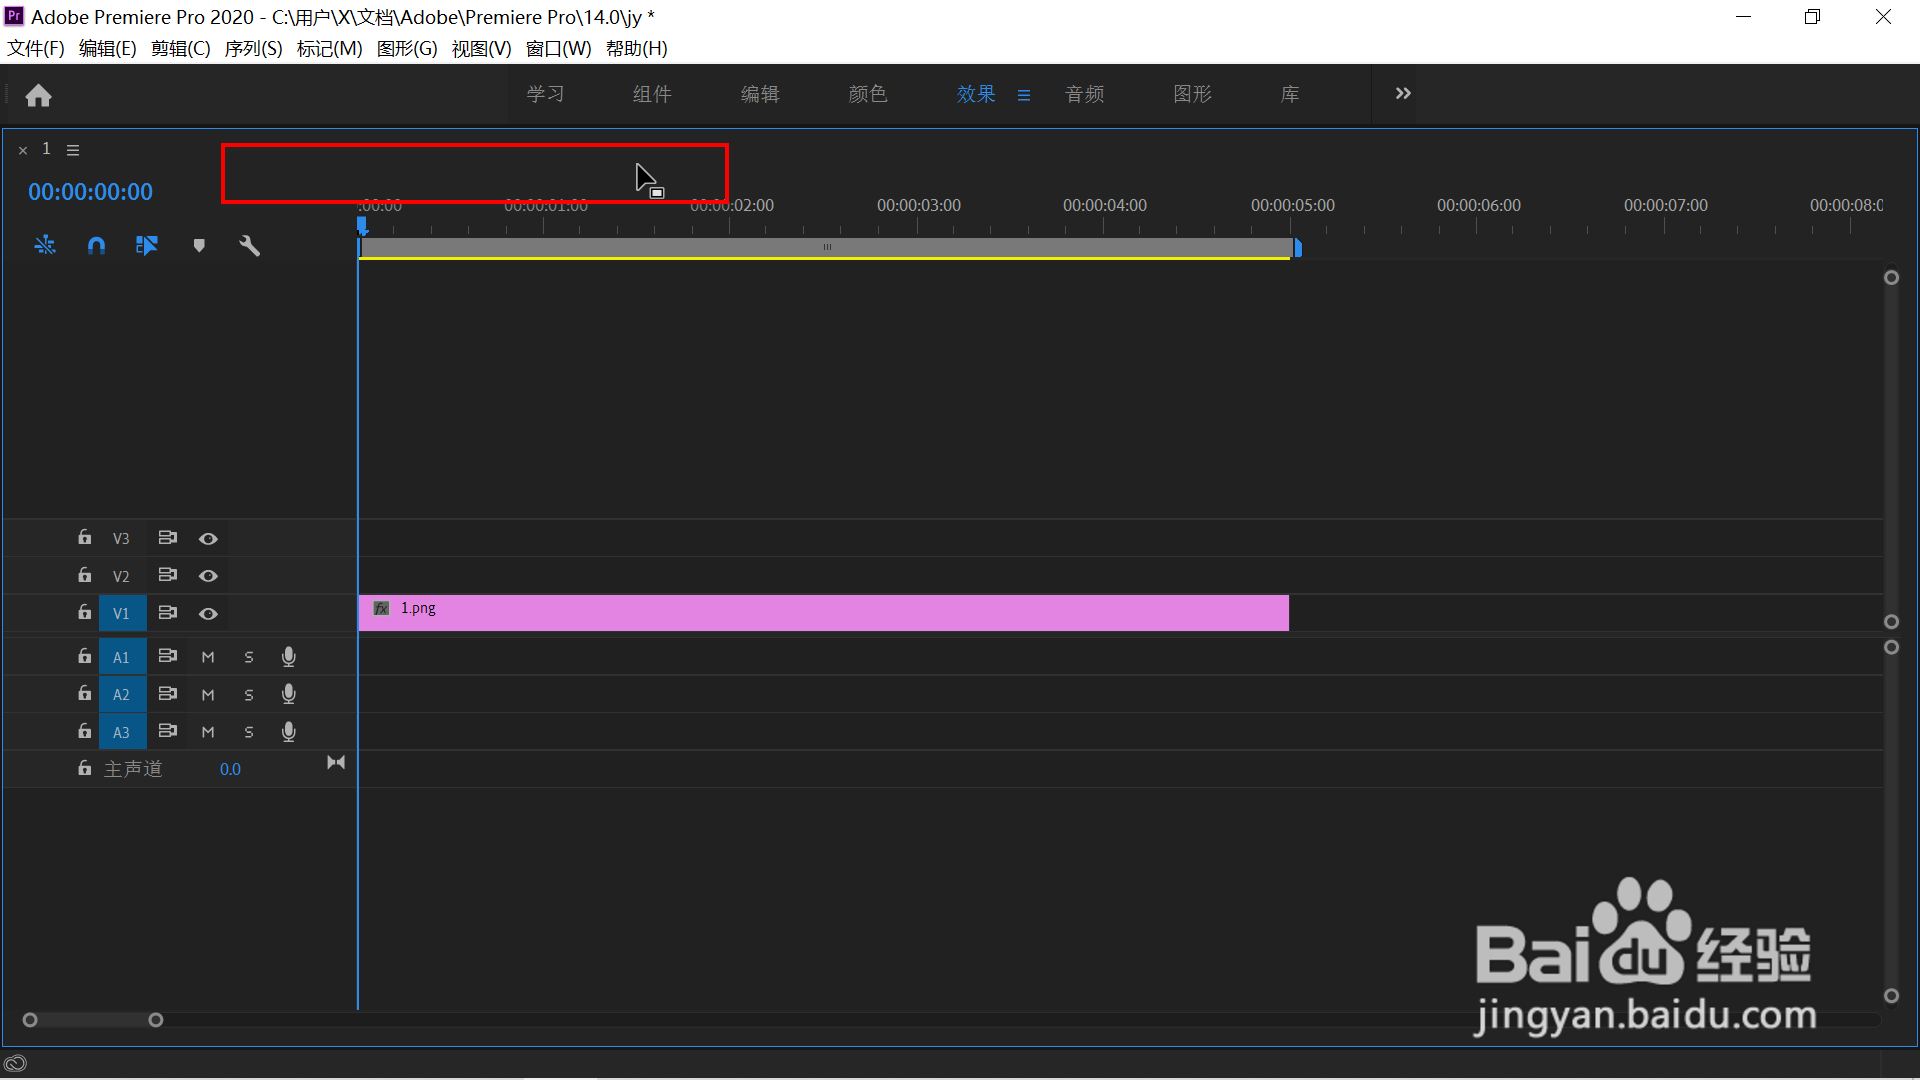Click the blue 00:00:00:00 timecode
Screen dimensions: 1920x1080
(x=90, y=192)
